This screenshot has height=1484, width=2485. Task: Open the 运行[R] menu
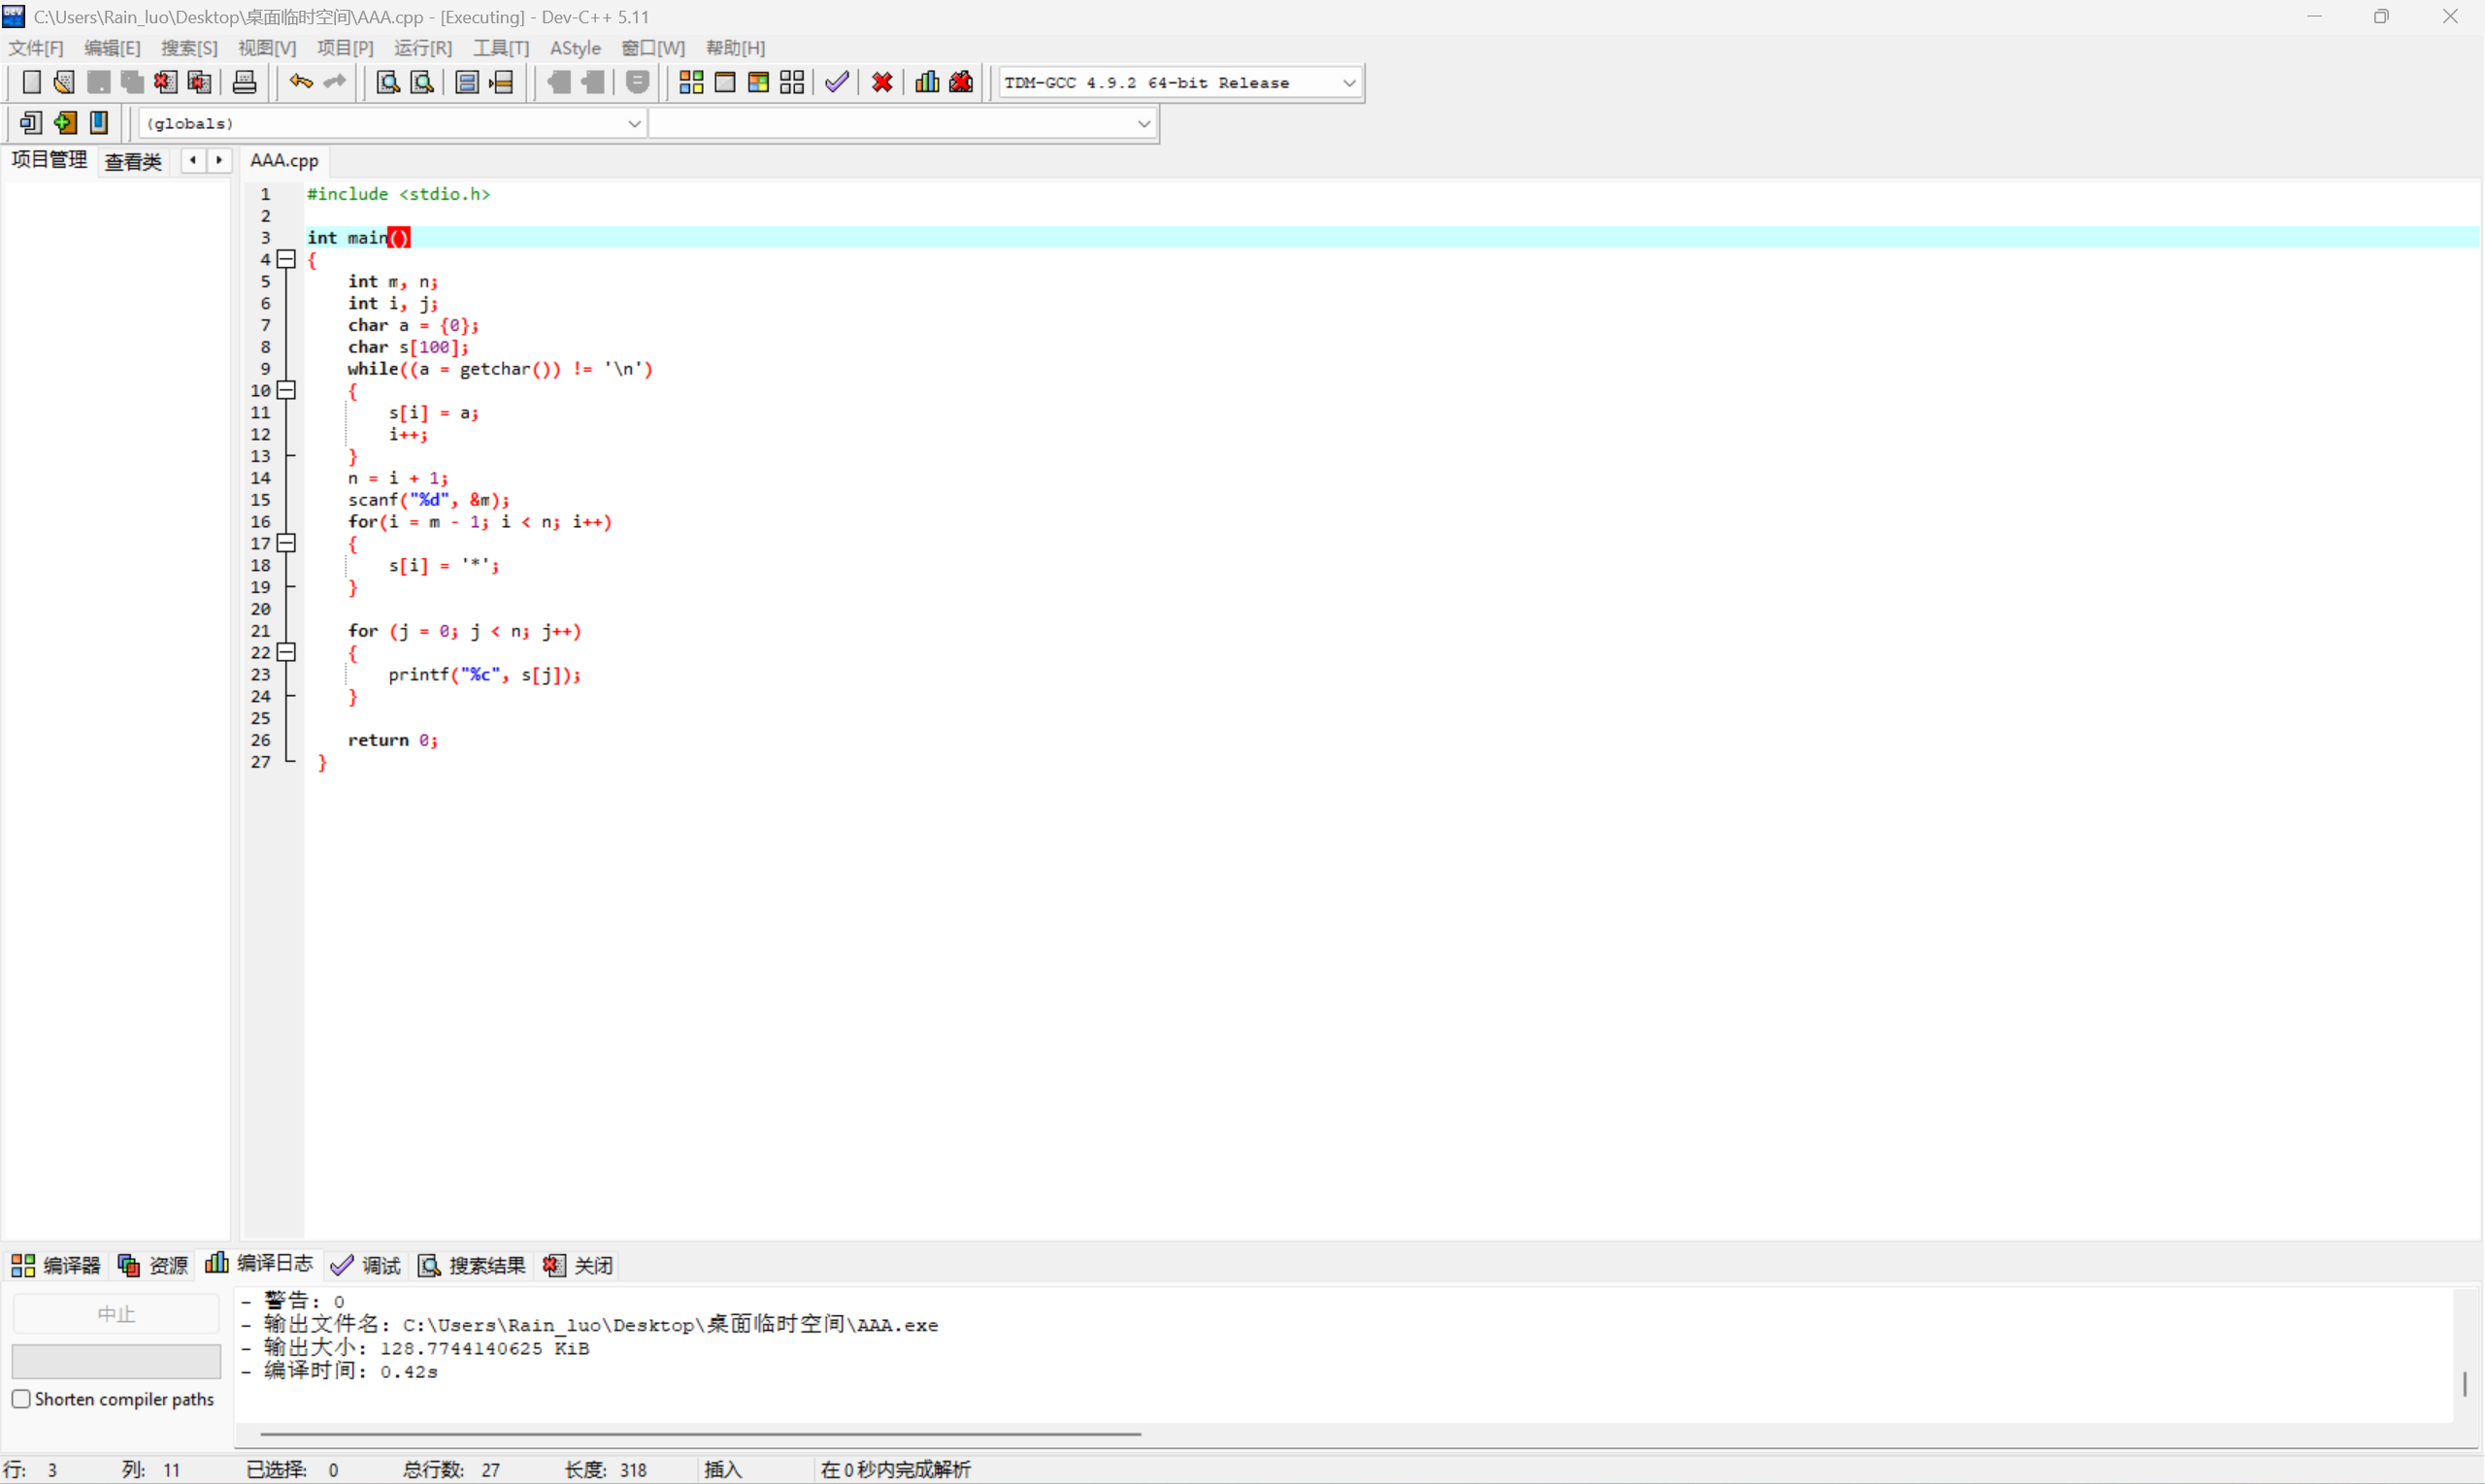pos(422,48)
